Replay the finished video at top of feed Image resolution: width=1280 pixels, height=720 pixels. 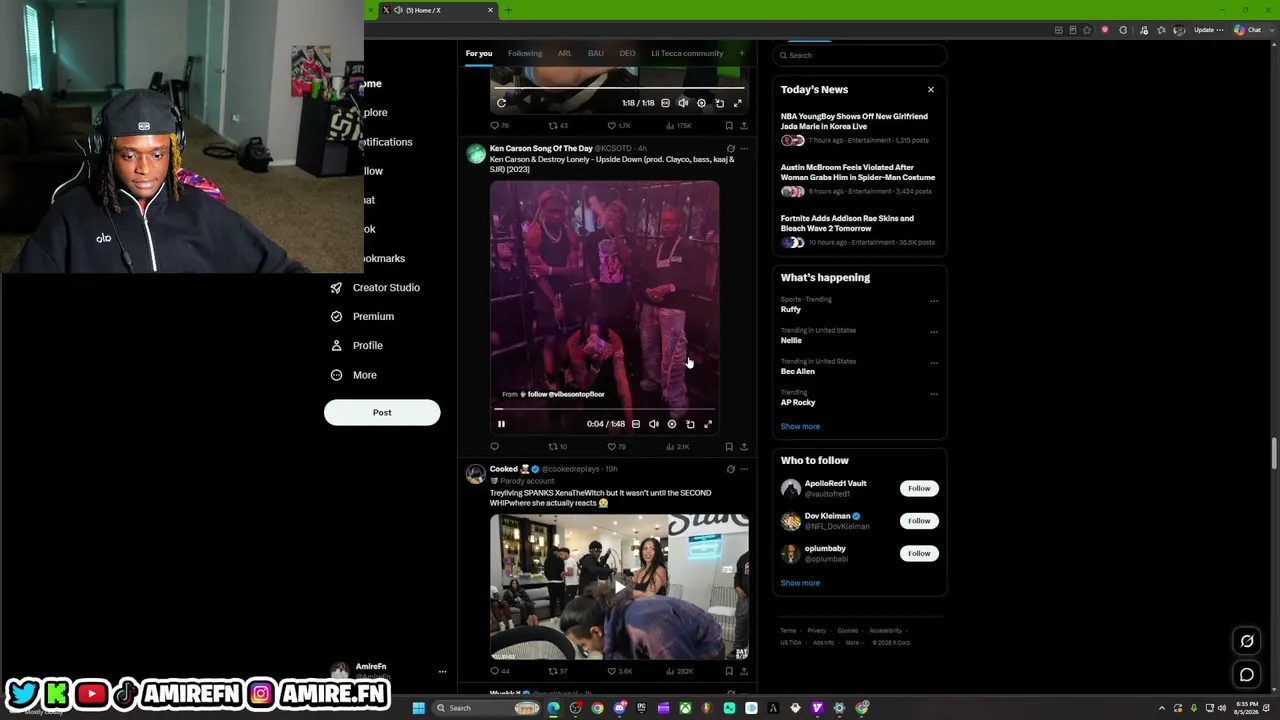click(501, 103)
